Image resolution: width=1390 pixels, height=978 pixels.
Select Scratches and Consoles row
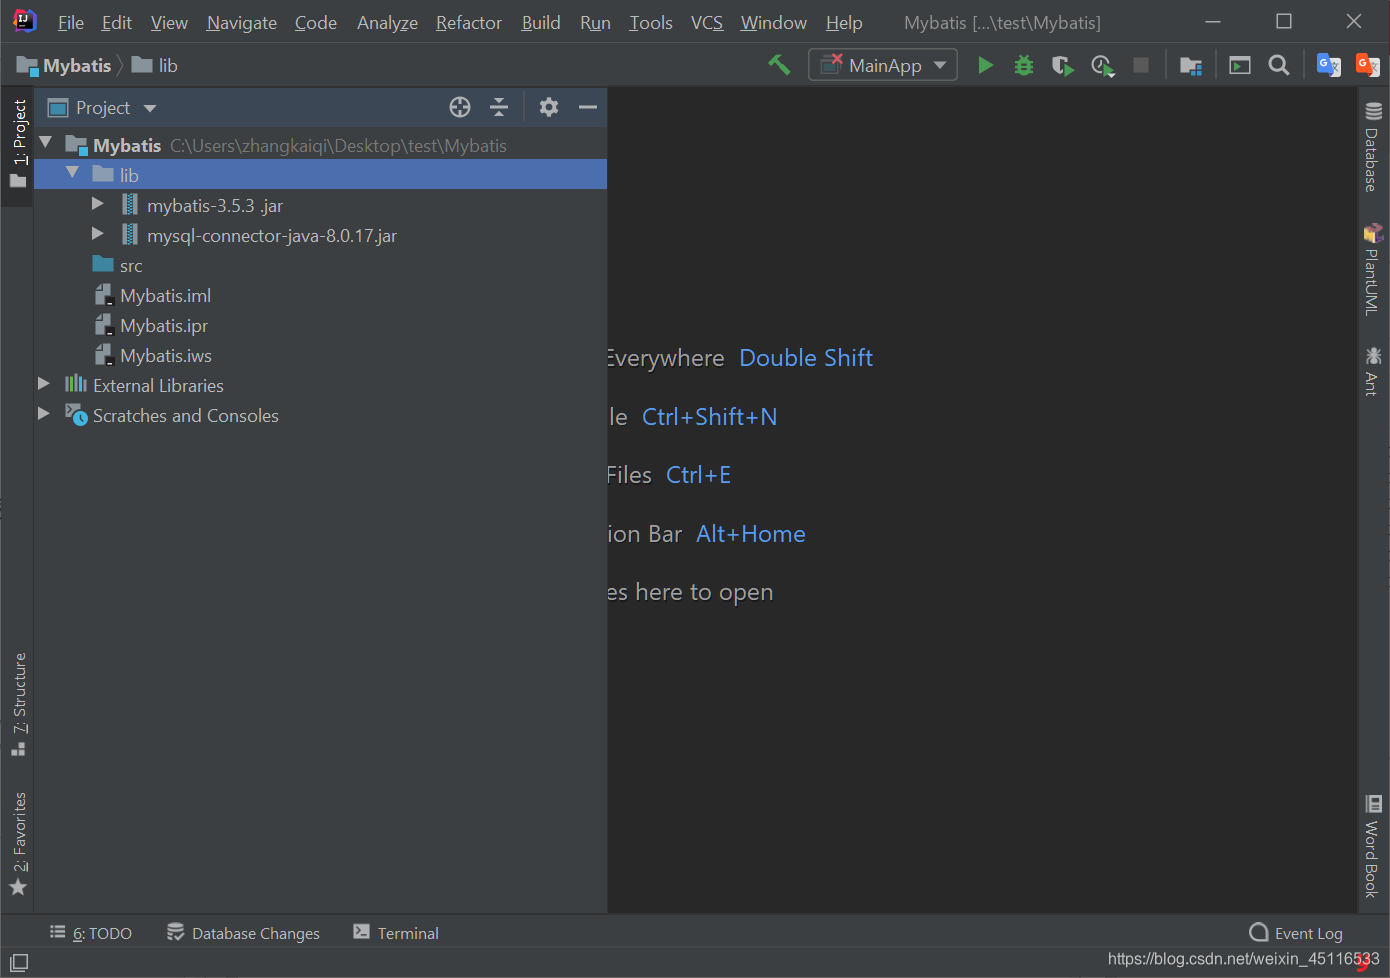click(x=320, y=415)
